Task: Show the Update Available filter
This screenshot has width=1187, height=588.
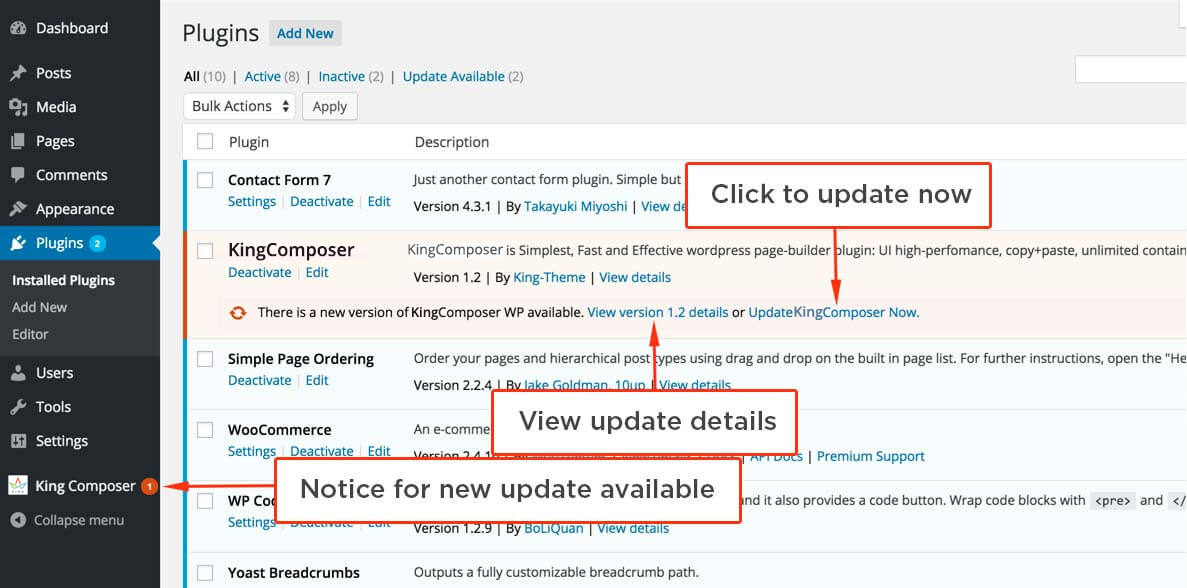Action: (x=453, y=76)
